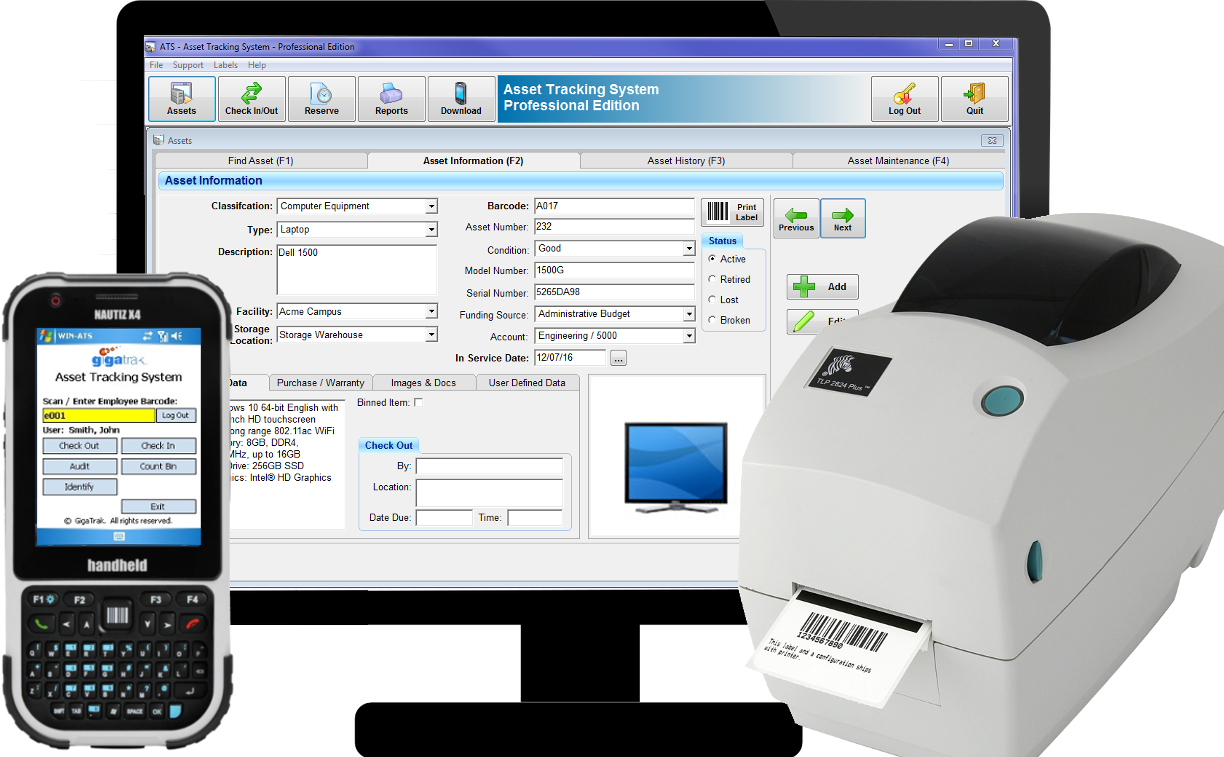The image size is (1224, 757).
Task: Tap the Count Bin button on the handheld
Action: 158,466
